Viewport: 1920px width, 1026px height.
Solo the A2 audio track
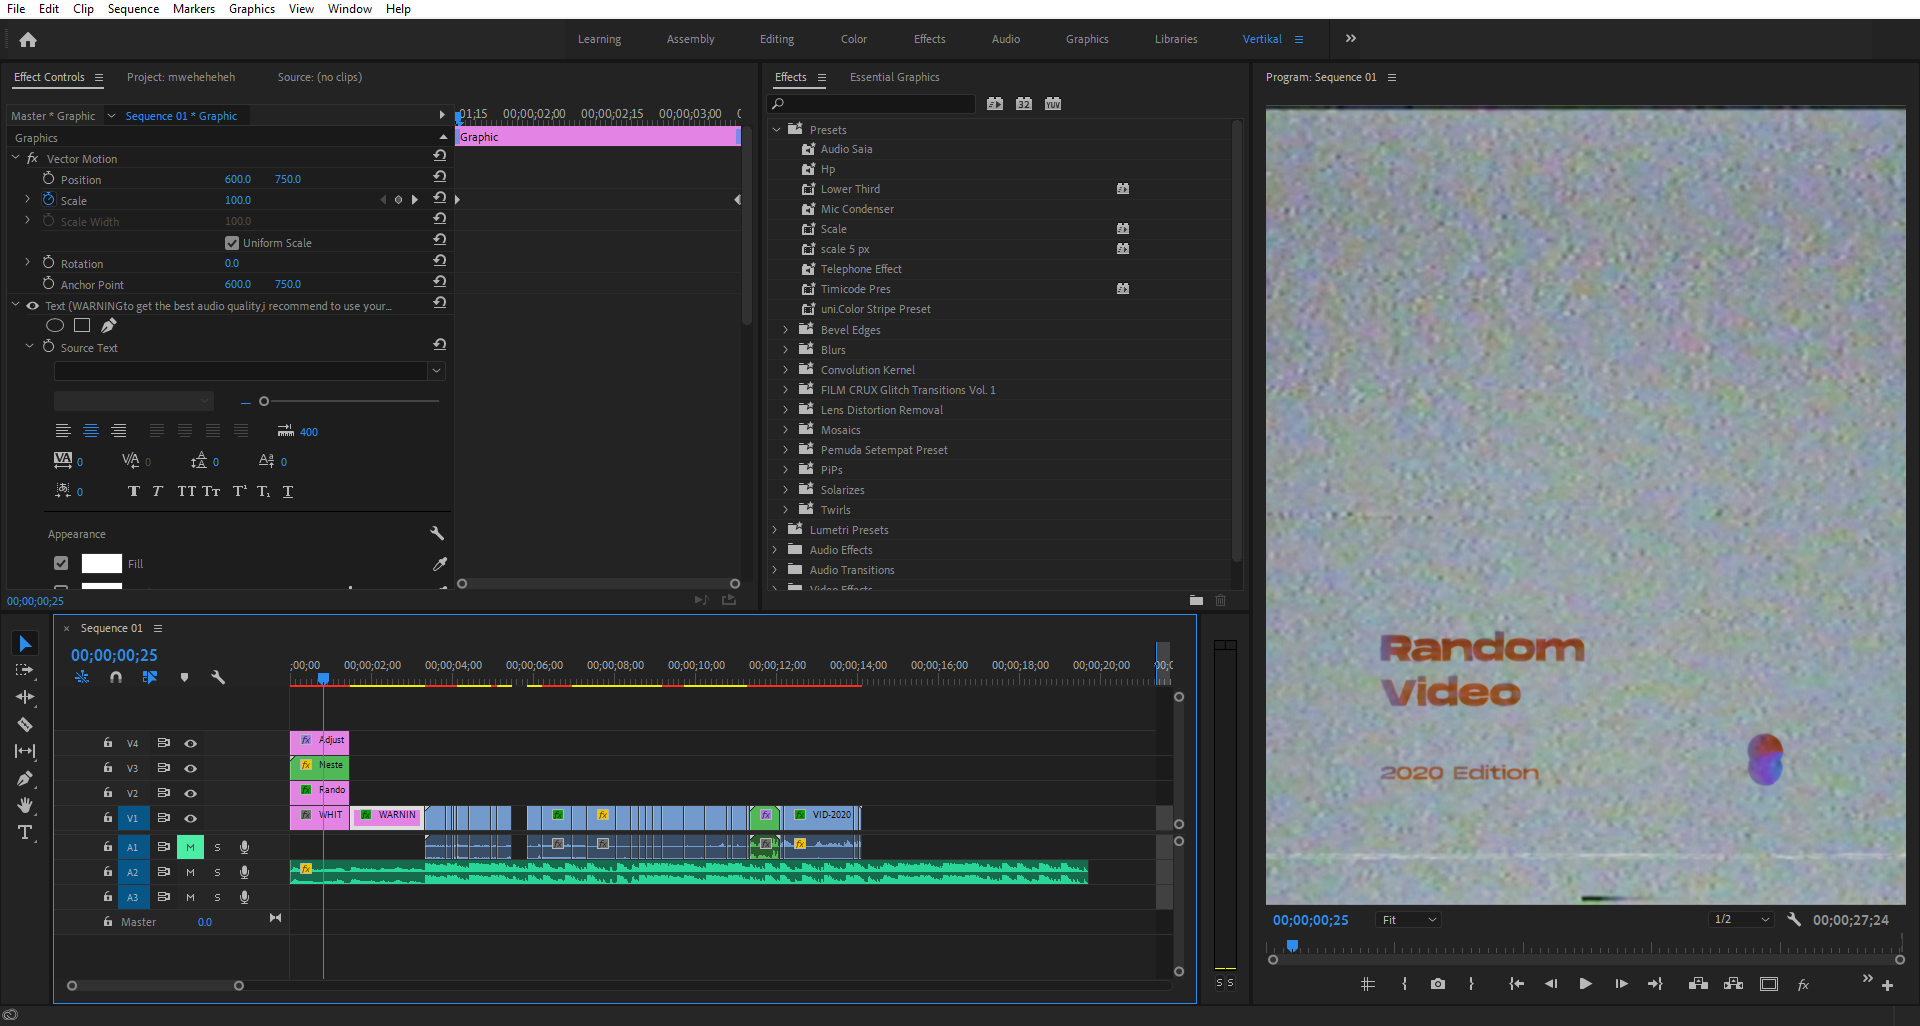coord(217,872)
